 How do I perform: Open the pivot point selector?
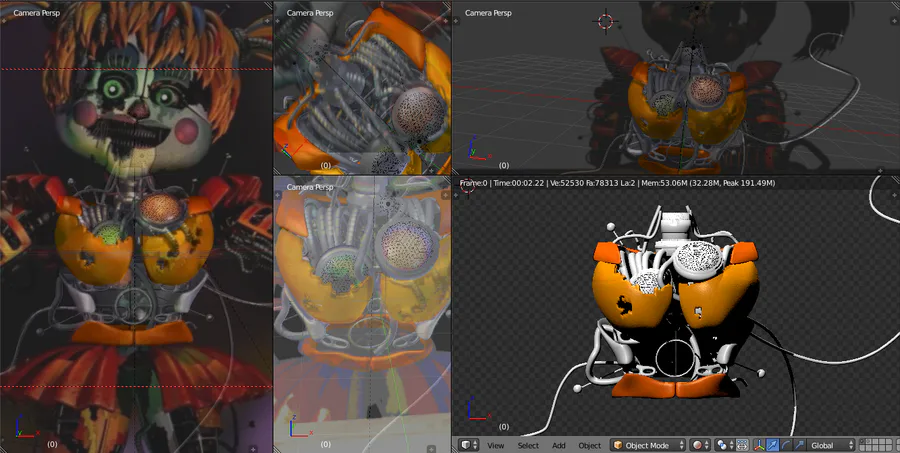(724, 445)
